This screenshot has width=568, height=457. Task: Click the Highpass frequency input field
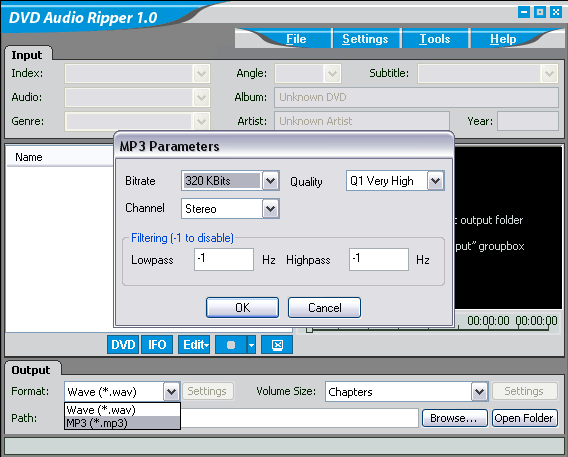click(x=379, y=259)
